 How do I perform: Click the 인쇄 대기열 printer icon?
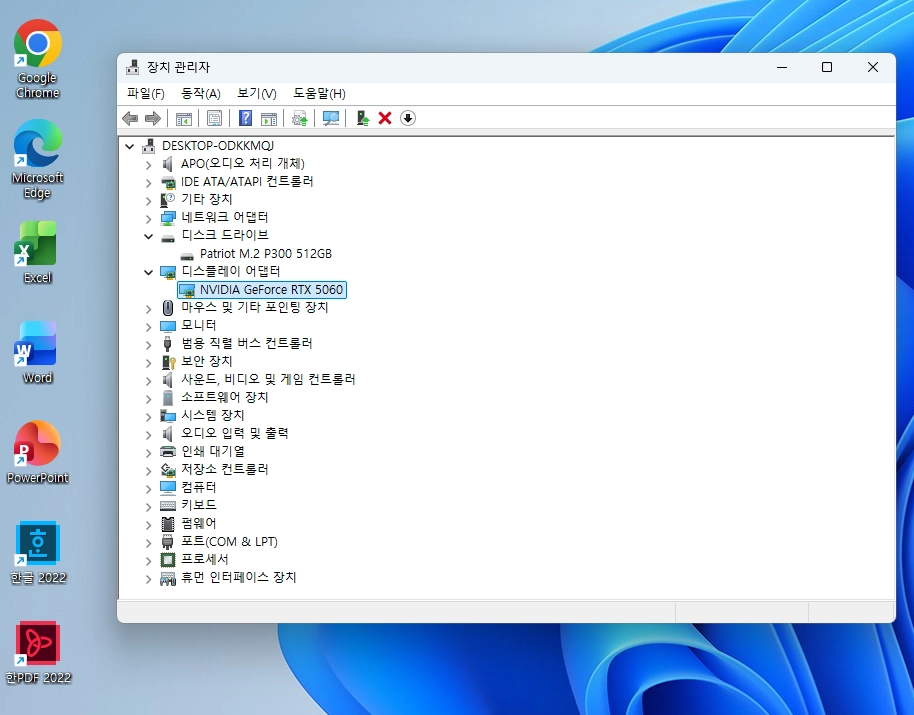pyautogui.click(x=168, y=452)
